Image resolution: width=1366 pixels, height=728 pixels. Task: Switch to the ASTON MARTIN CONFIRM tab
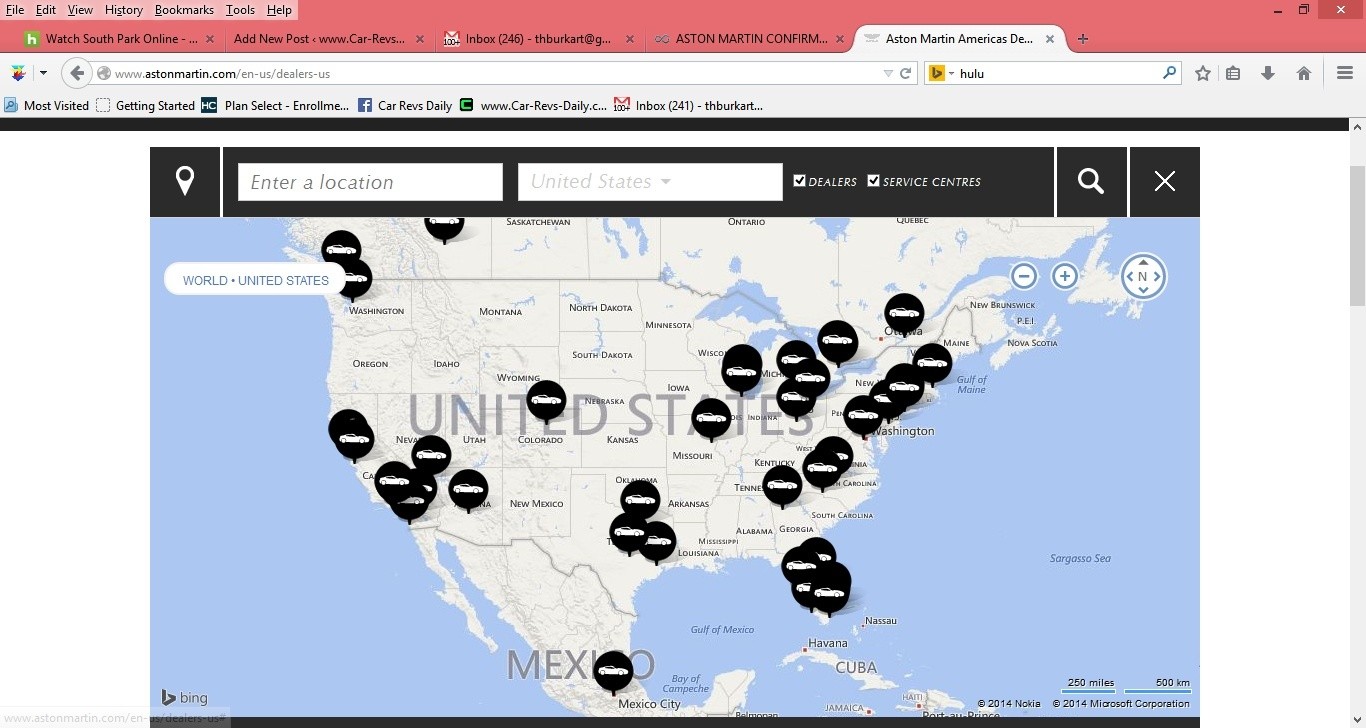click(751, 39)
